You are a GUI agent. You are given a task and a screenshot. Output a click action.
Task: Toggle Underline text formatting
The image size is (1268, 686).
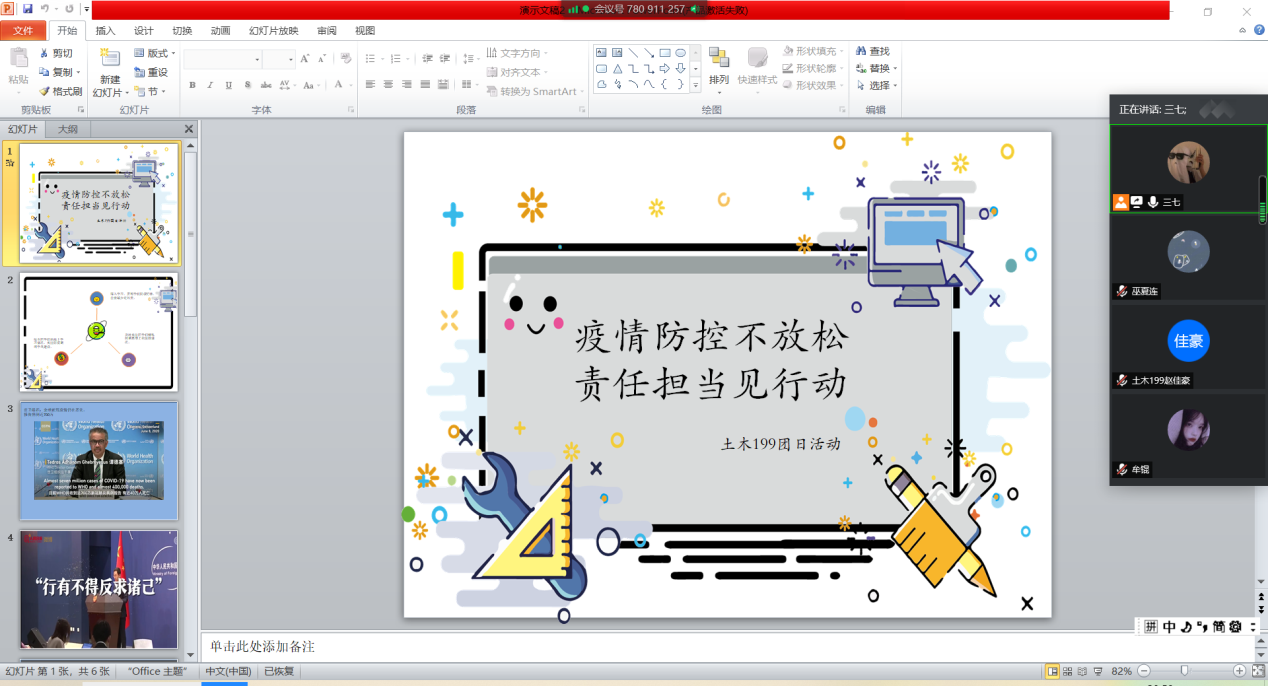point(229,85)
